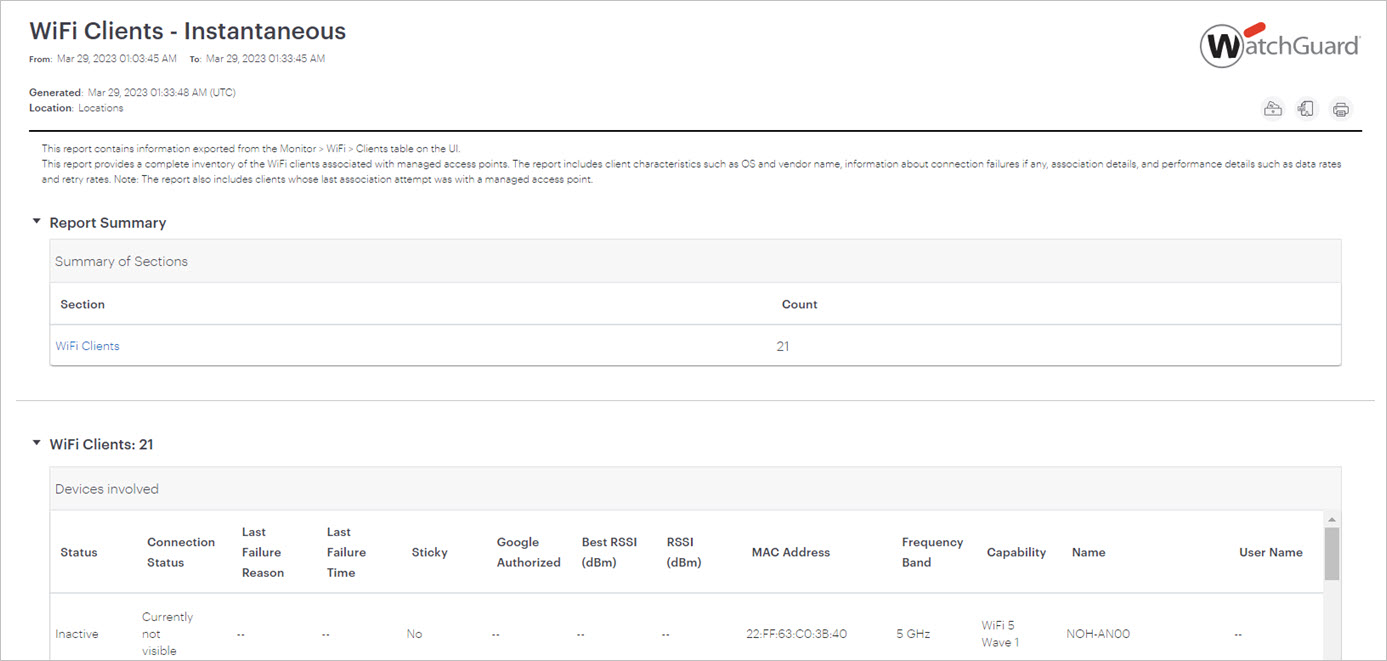Image resolution: width=1387 pixels, height=661 pixels.
Task: Click the NOH-AN00 client name cell
Action: [1098, 634]
